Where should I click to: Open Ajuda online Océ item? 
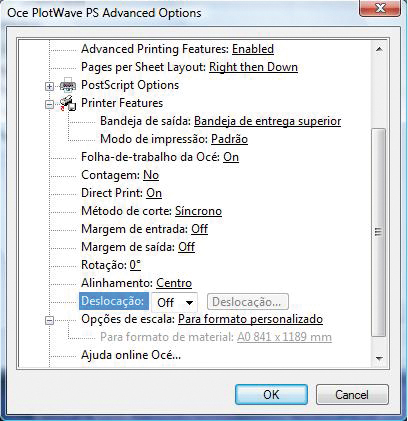pyautogui.click(x=131, y=355)
